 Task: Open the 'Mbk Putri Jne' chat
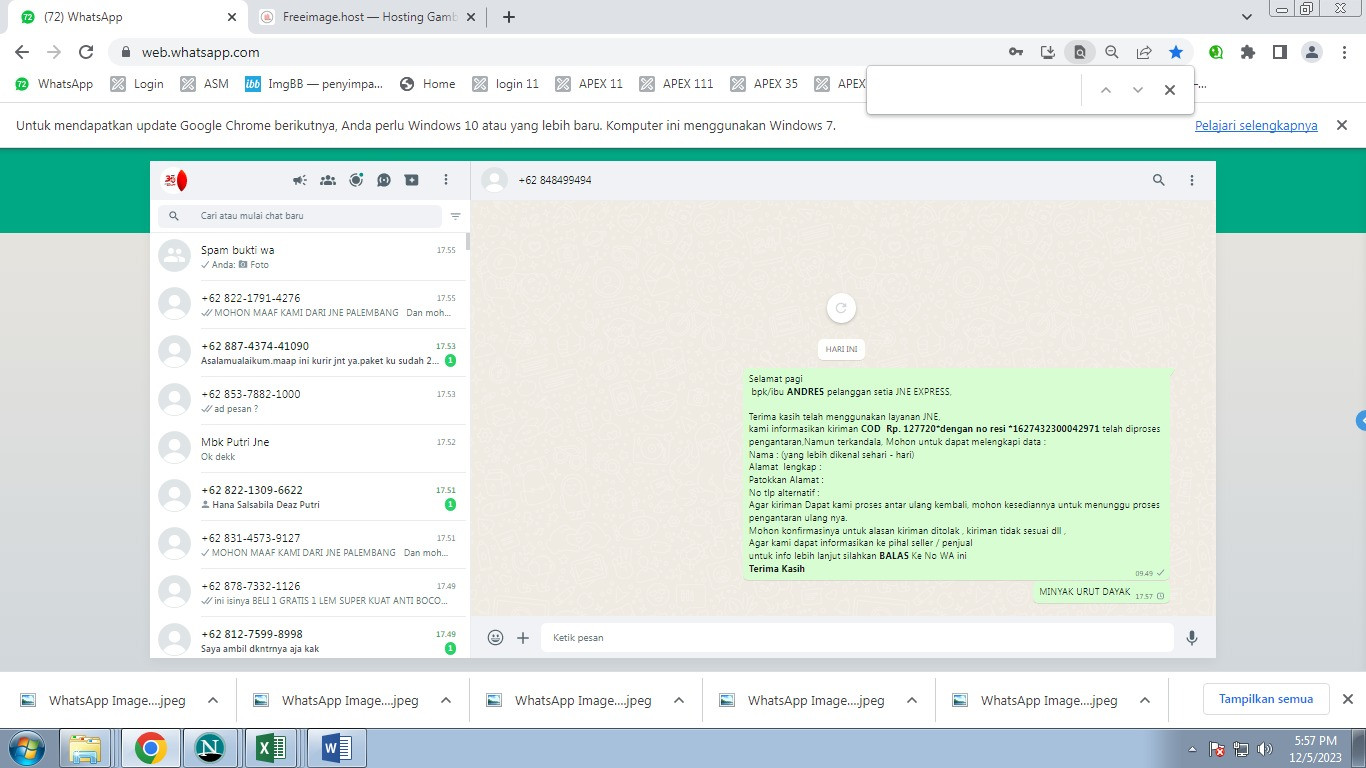pos(308,449)
